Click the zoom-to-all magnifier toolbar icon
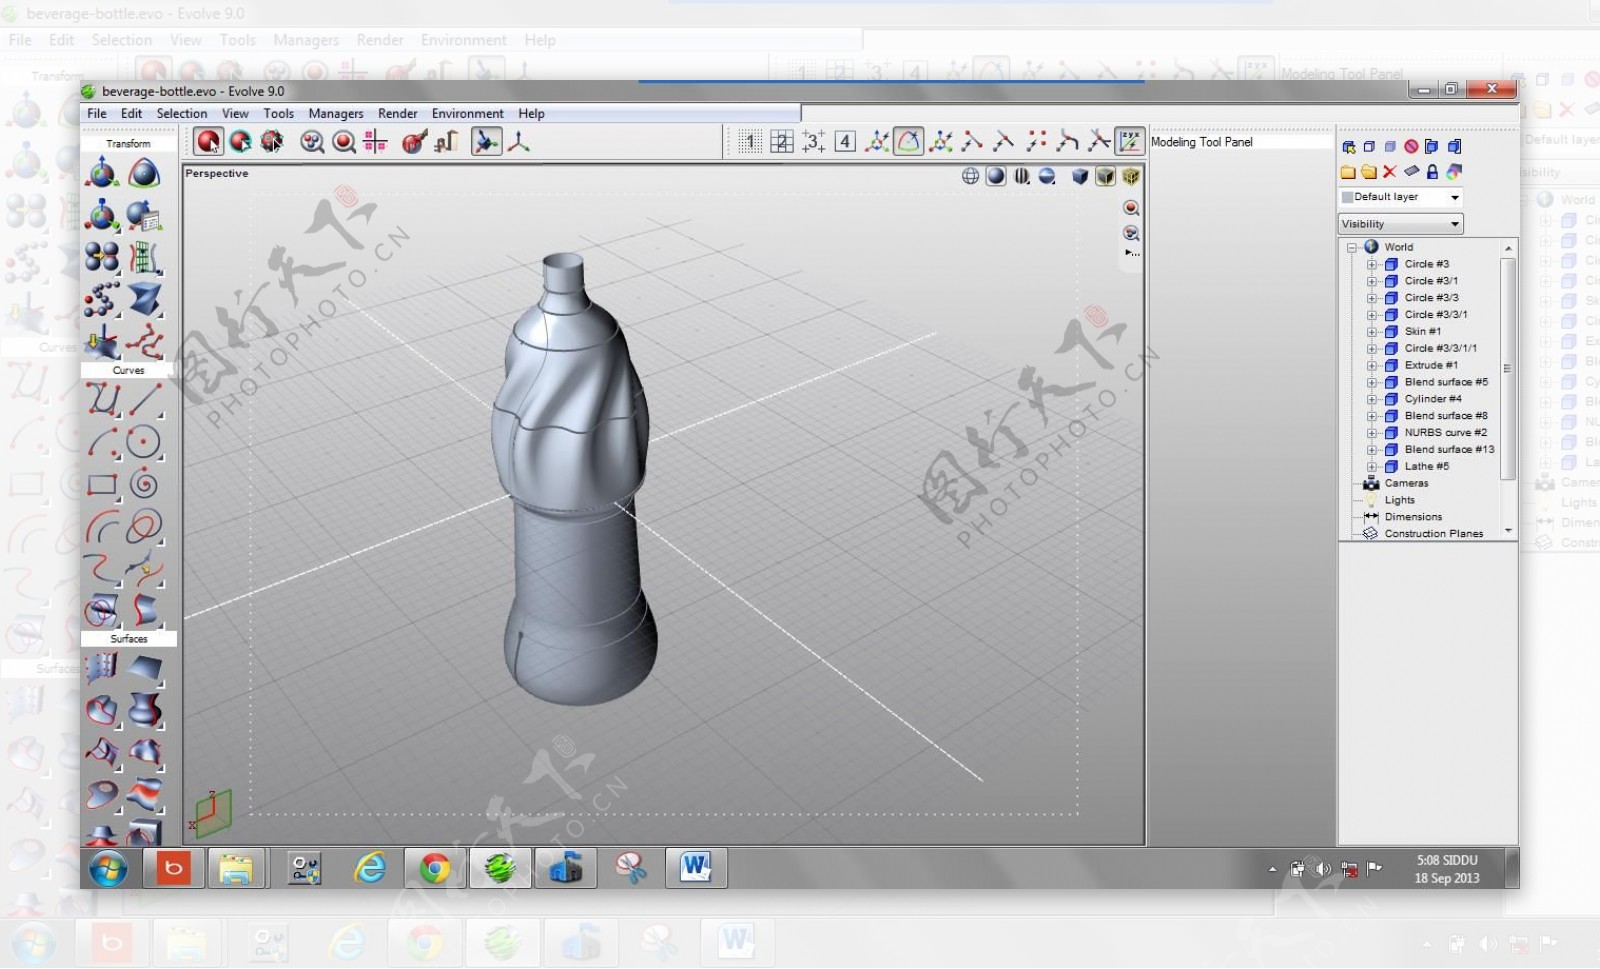 (312, 142)
